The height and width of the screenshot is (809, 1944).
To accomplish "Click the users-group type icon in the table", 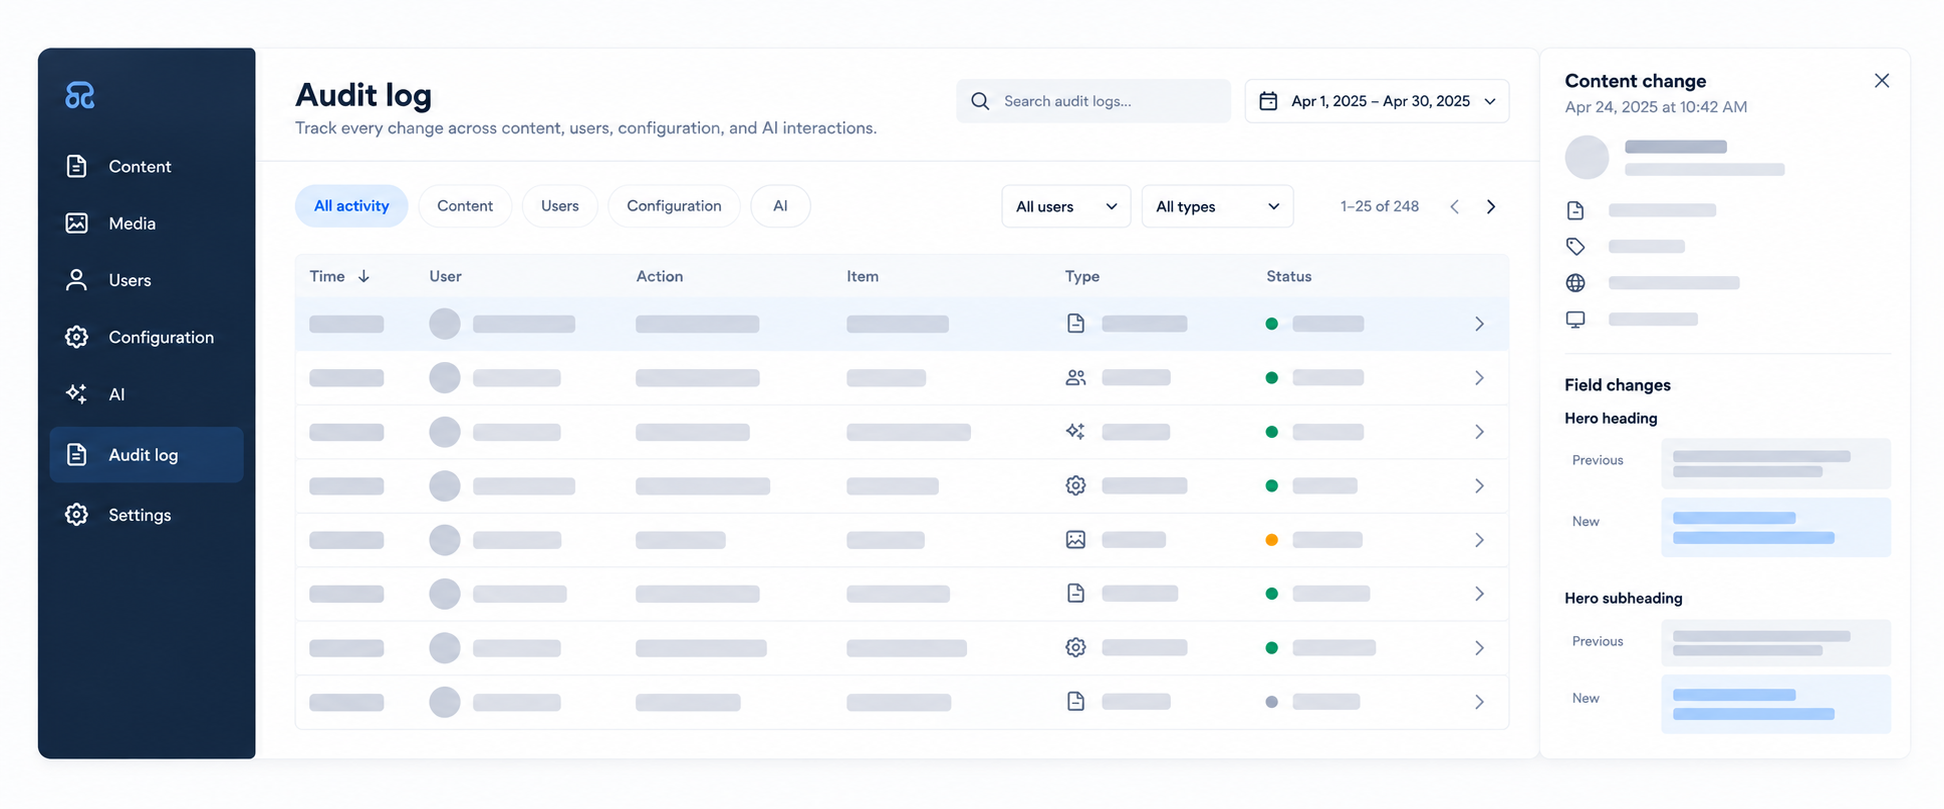I will [x=1075, y=377].
